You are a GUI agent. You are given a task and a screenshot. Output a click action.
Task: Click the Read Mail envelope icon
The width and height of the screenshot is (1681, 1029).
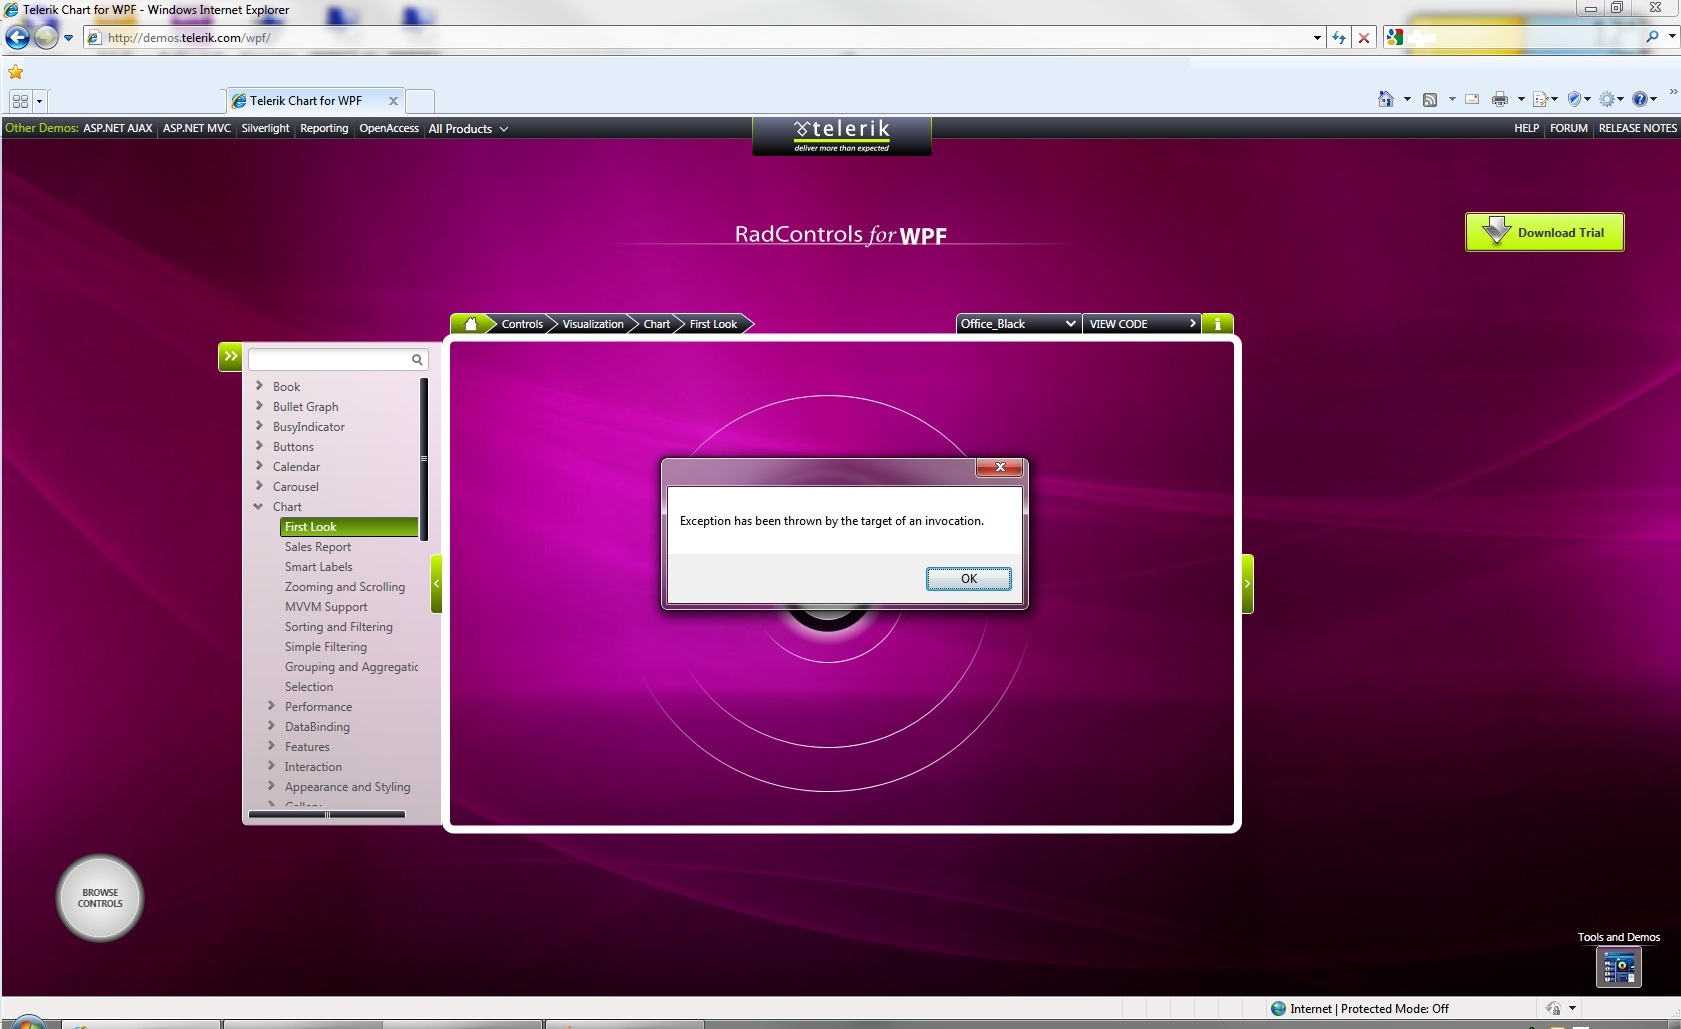1472,99
